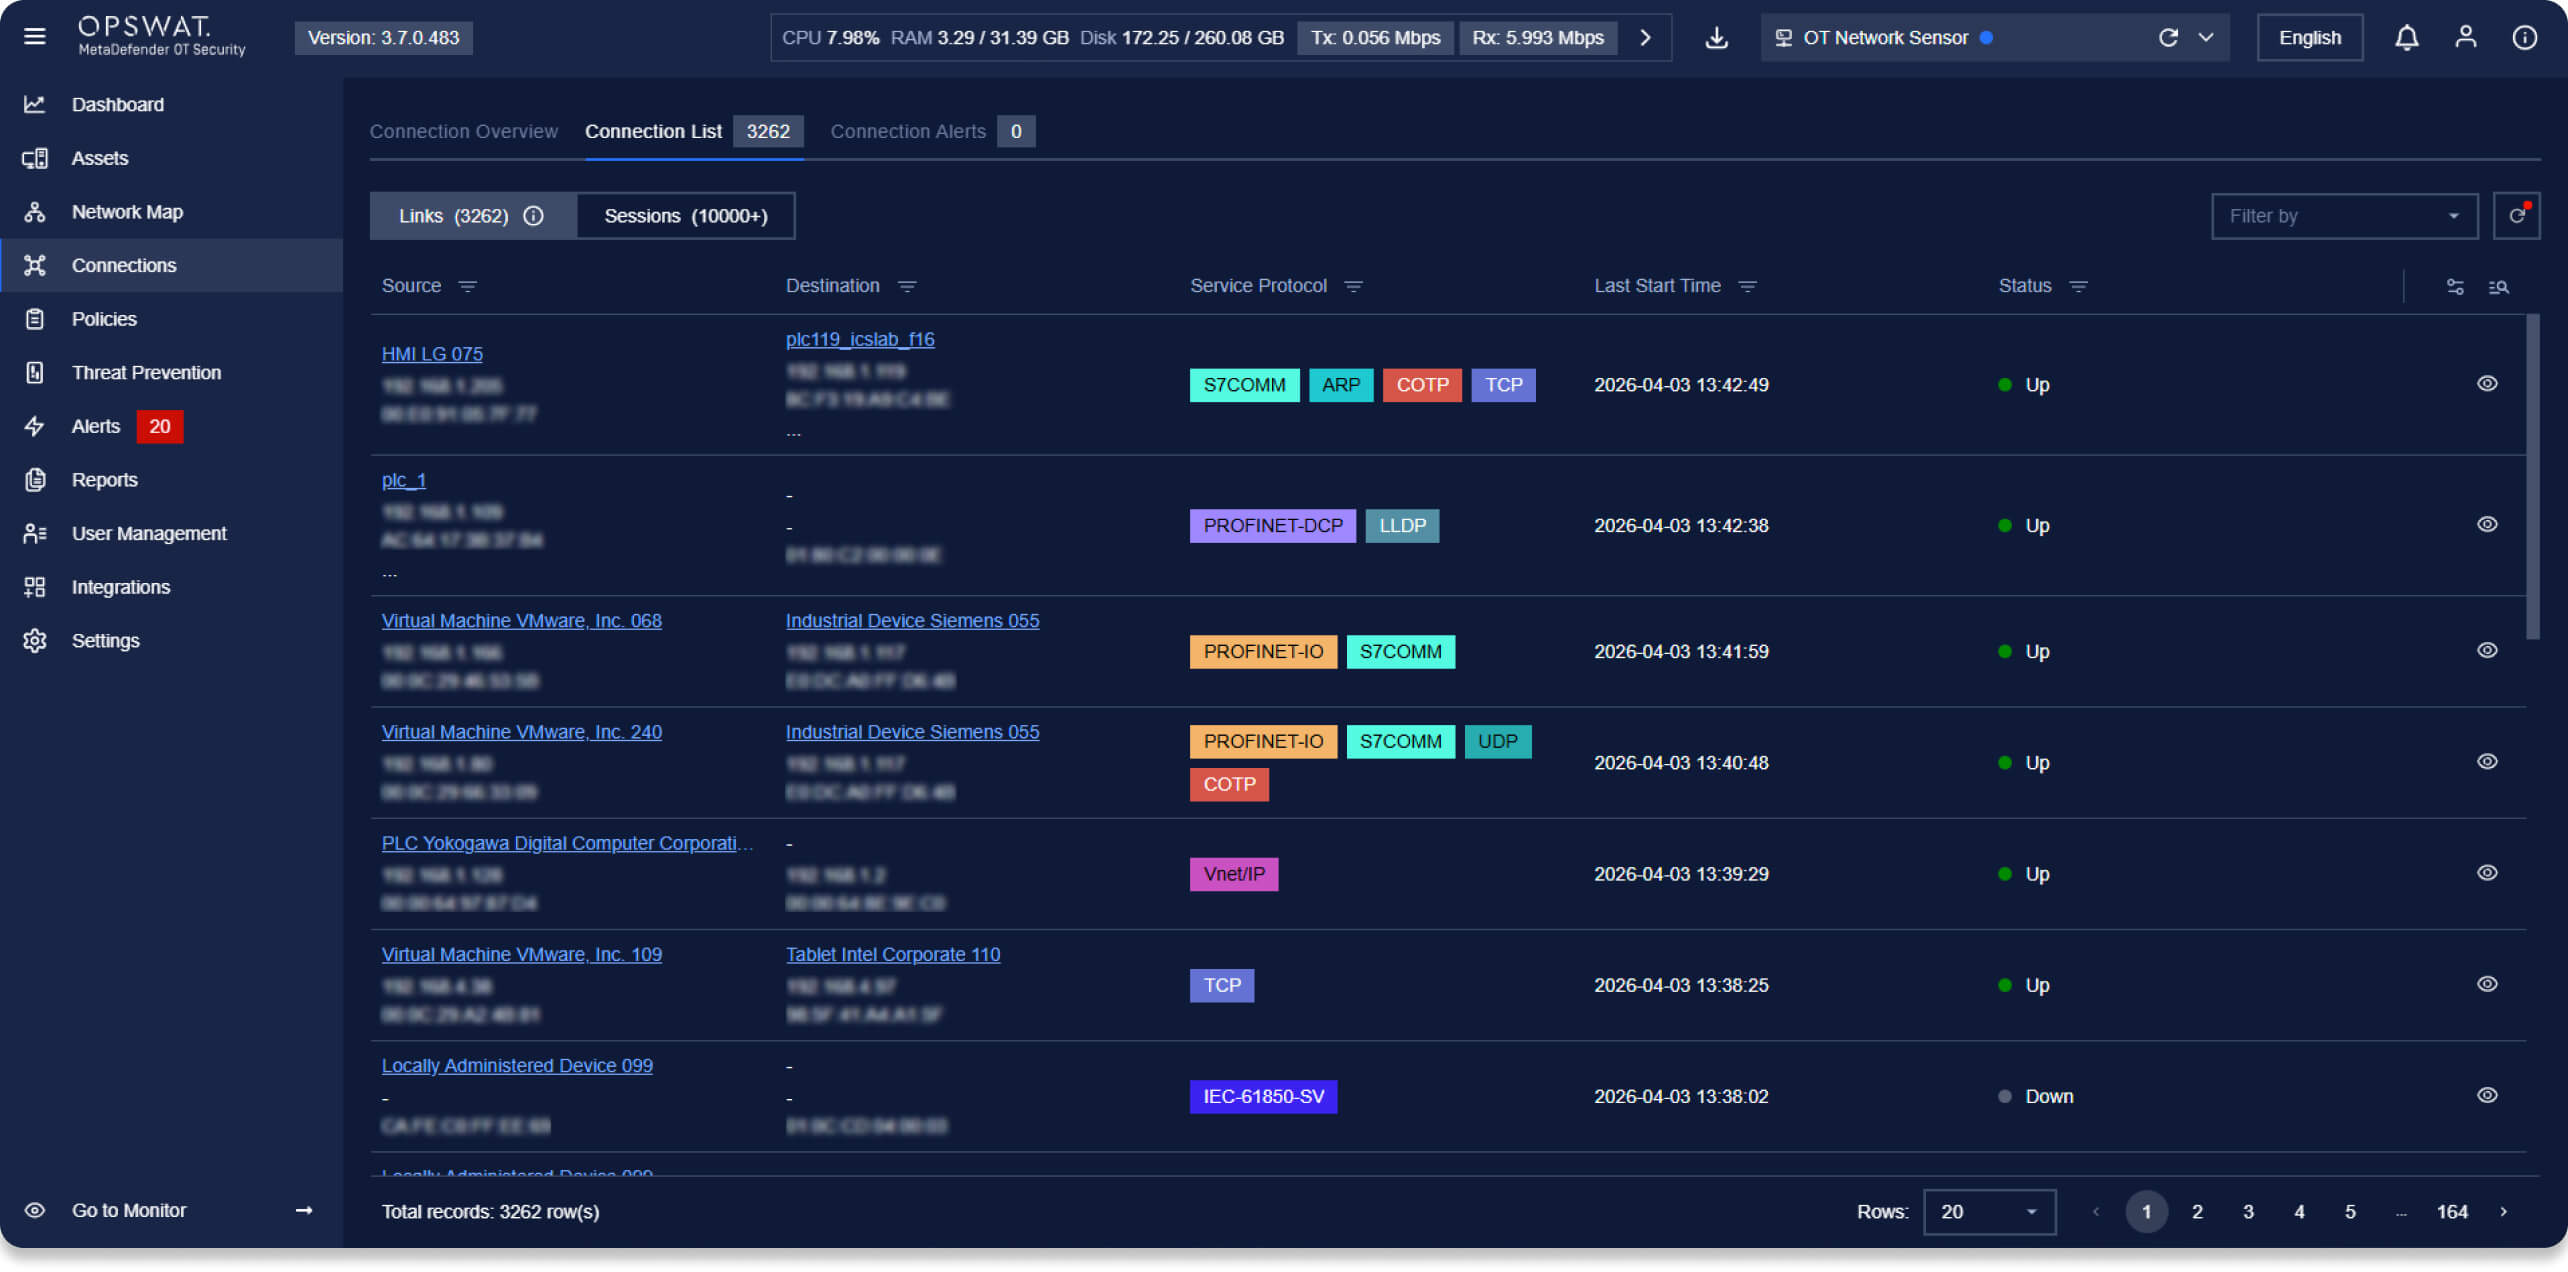Click the notifications bell icon
The height and width of the screenshot is (1272, 2568).
pyautogui.click(x=2406, y=38)
